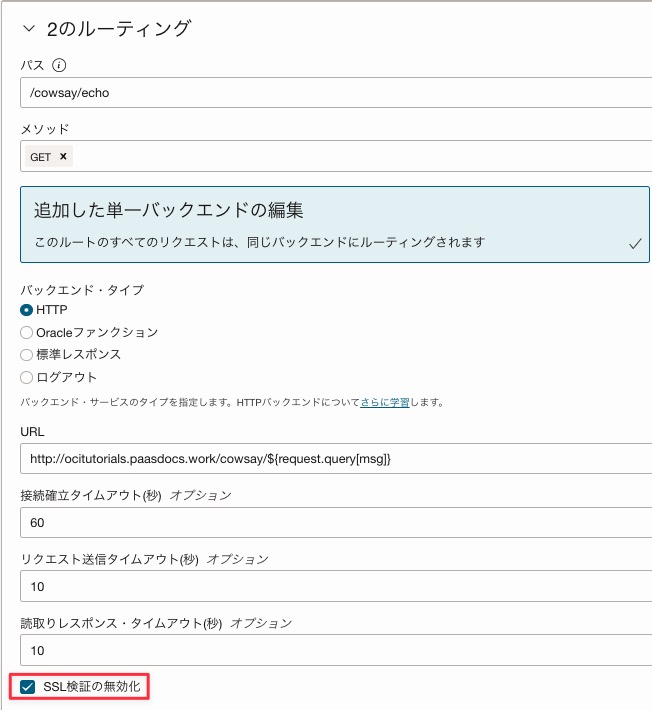The width and height of the screenshot is (652, 710).
Task: Disable the SSL検証の無効化 checkbox
Action: coord(27,687)
